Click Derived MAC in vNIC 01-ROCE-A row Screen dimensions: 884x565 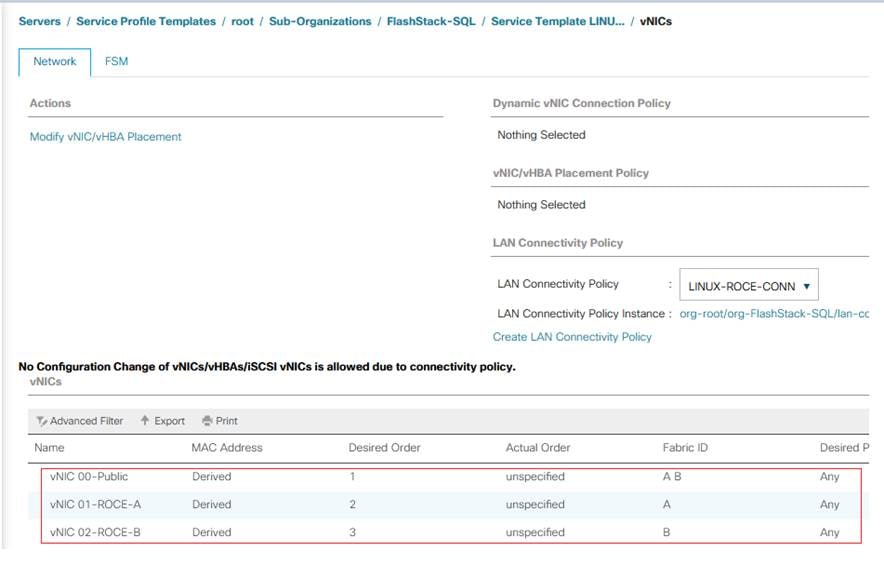pos(211,505)
